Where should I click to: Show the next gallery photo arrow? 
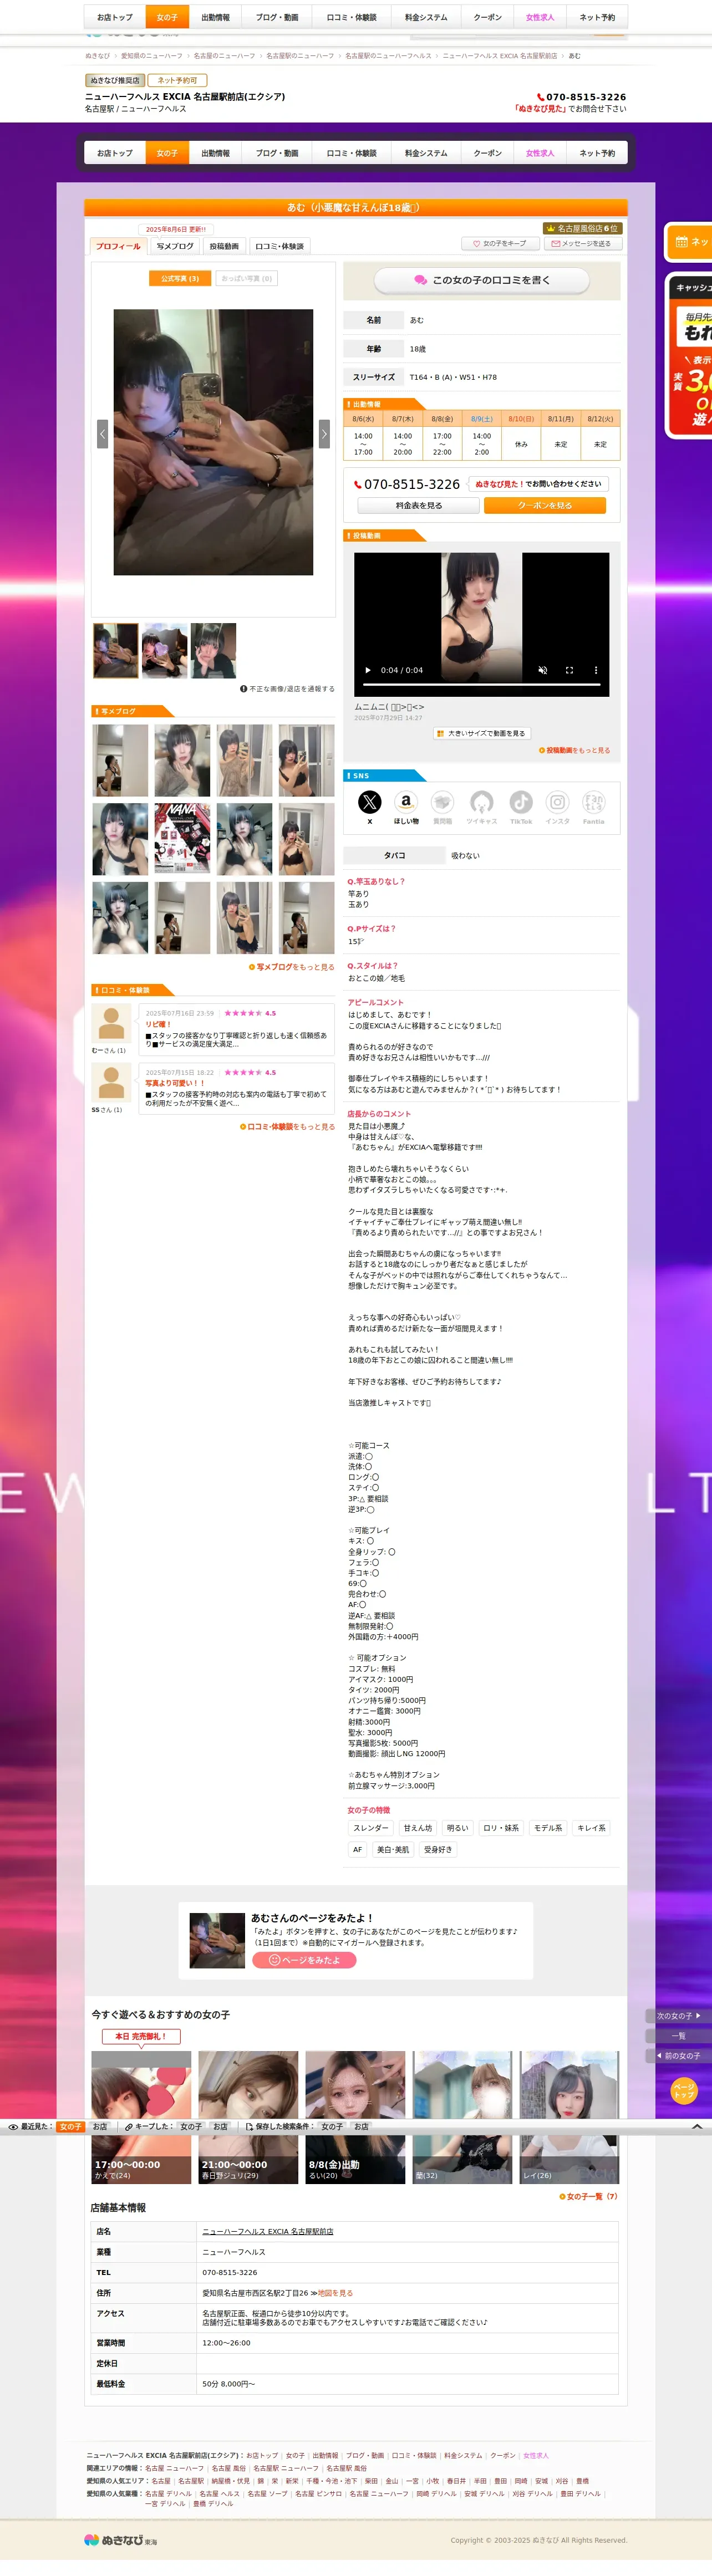pyautogui.click(x=324, y=433)
